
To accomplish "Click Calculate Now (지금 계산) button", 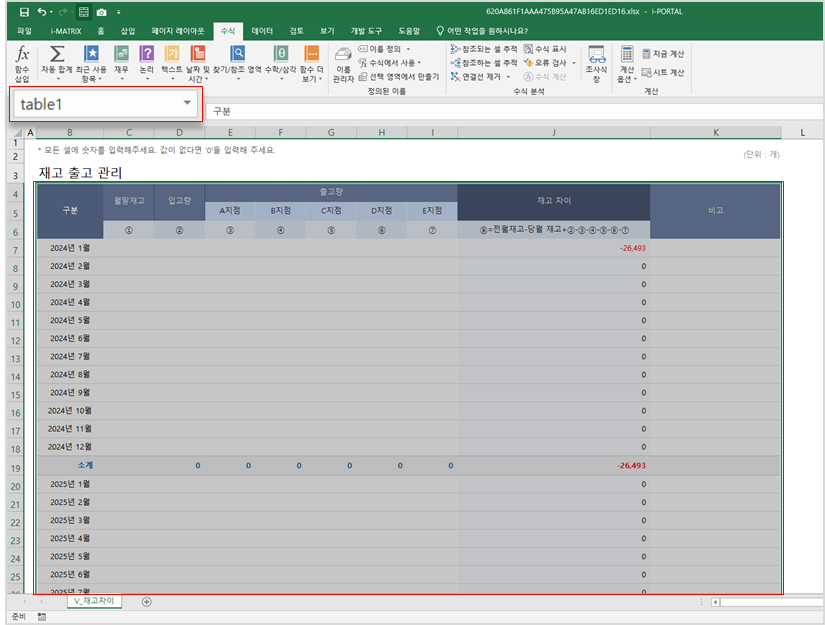I will pyautogui.click(x=663, y=54).
